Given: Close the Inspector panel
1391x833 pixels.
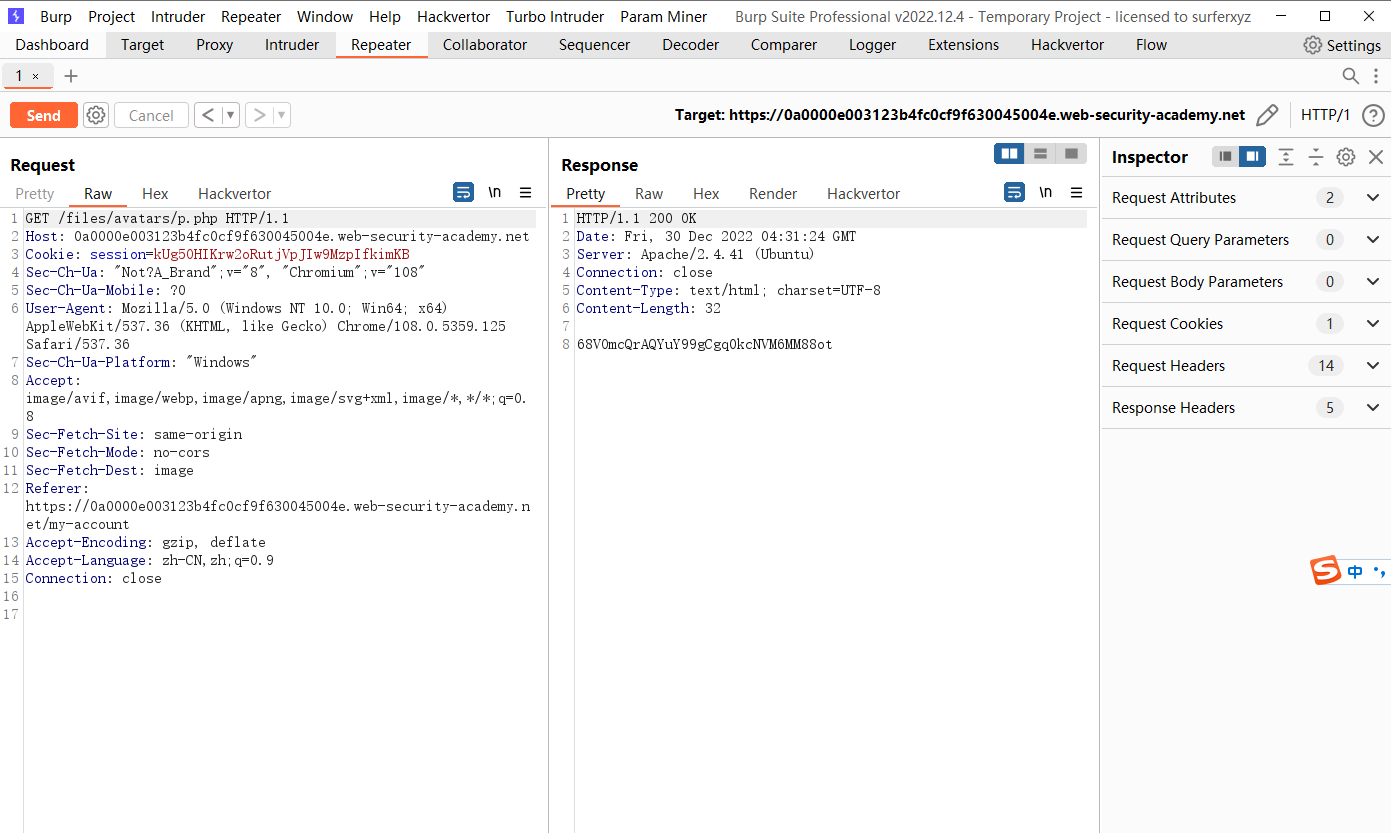Looking at the screenshot, I should point(1376,157).
